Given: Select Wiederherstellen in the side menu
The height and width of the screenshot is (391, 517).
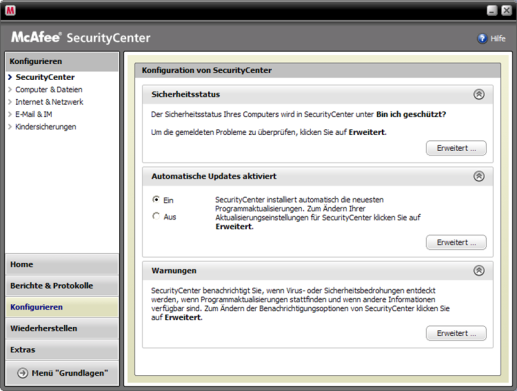Looking at the screenshot, I should point(62,328).
